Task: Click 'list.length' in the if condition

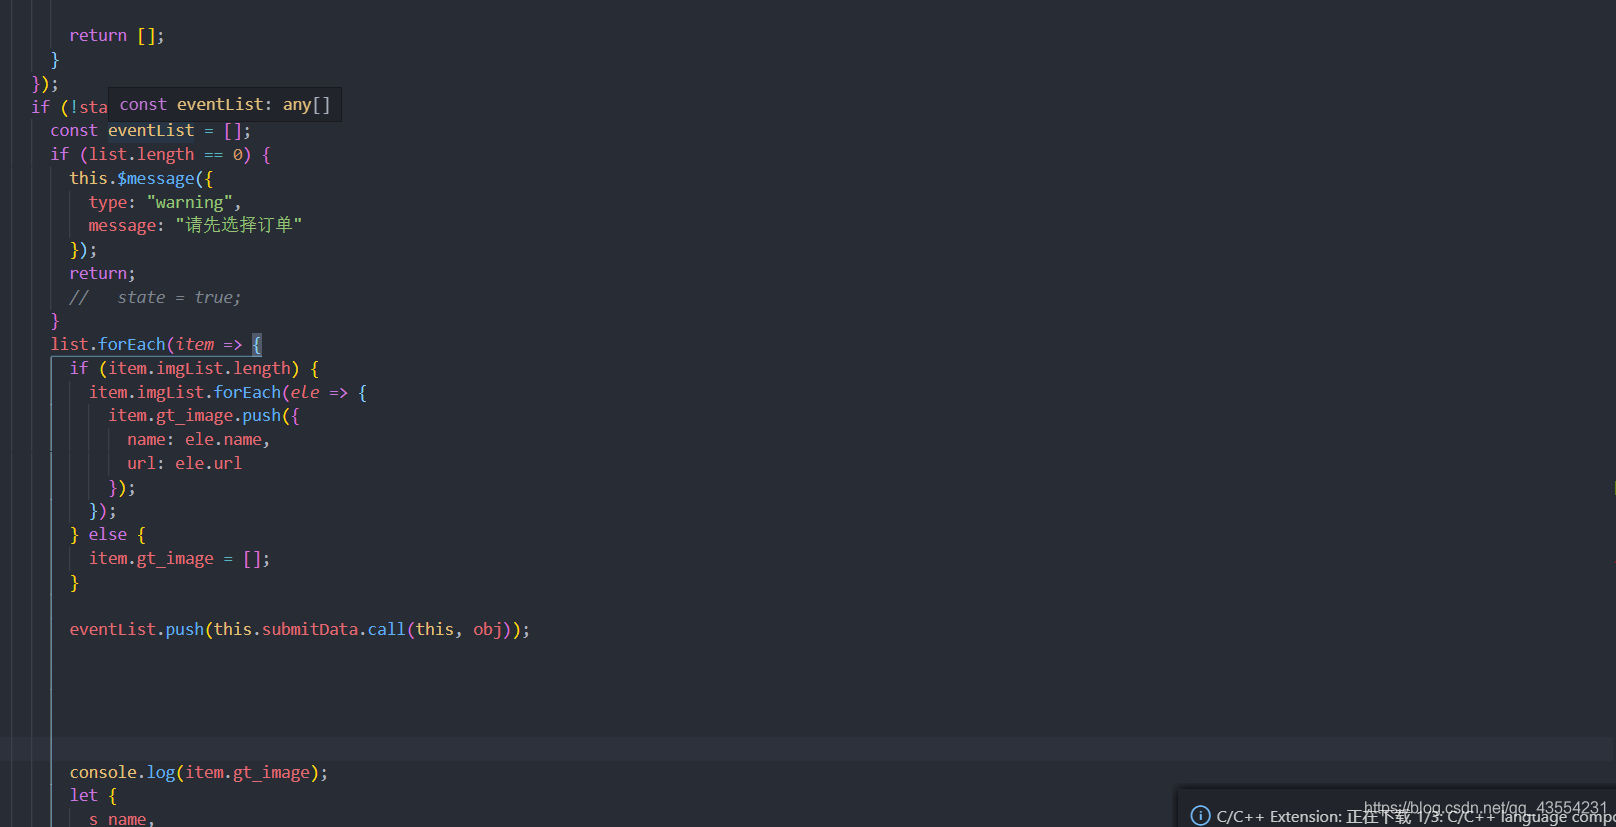Action: pyautogui.click(x=142, y=154)
